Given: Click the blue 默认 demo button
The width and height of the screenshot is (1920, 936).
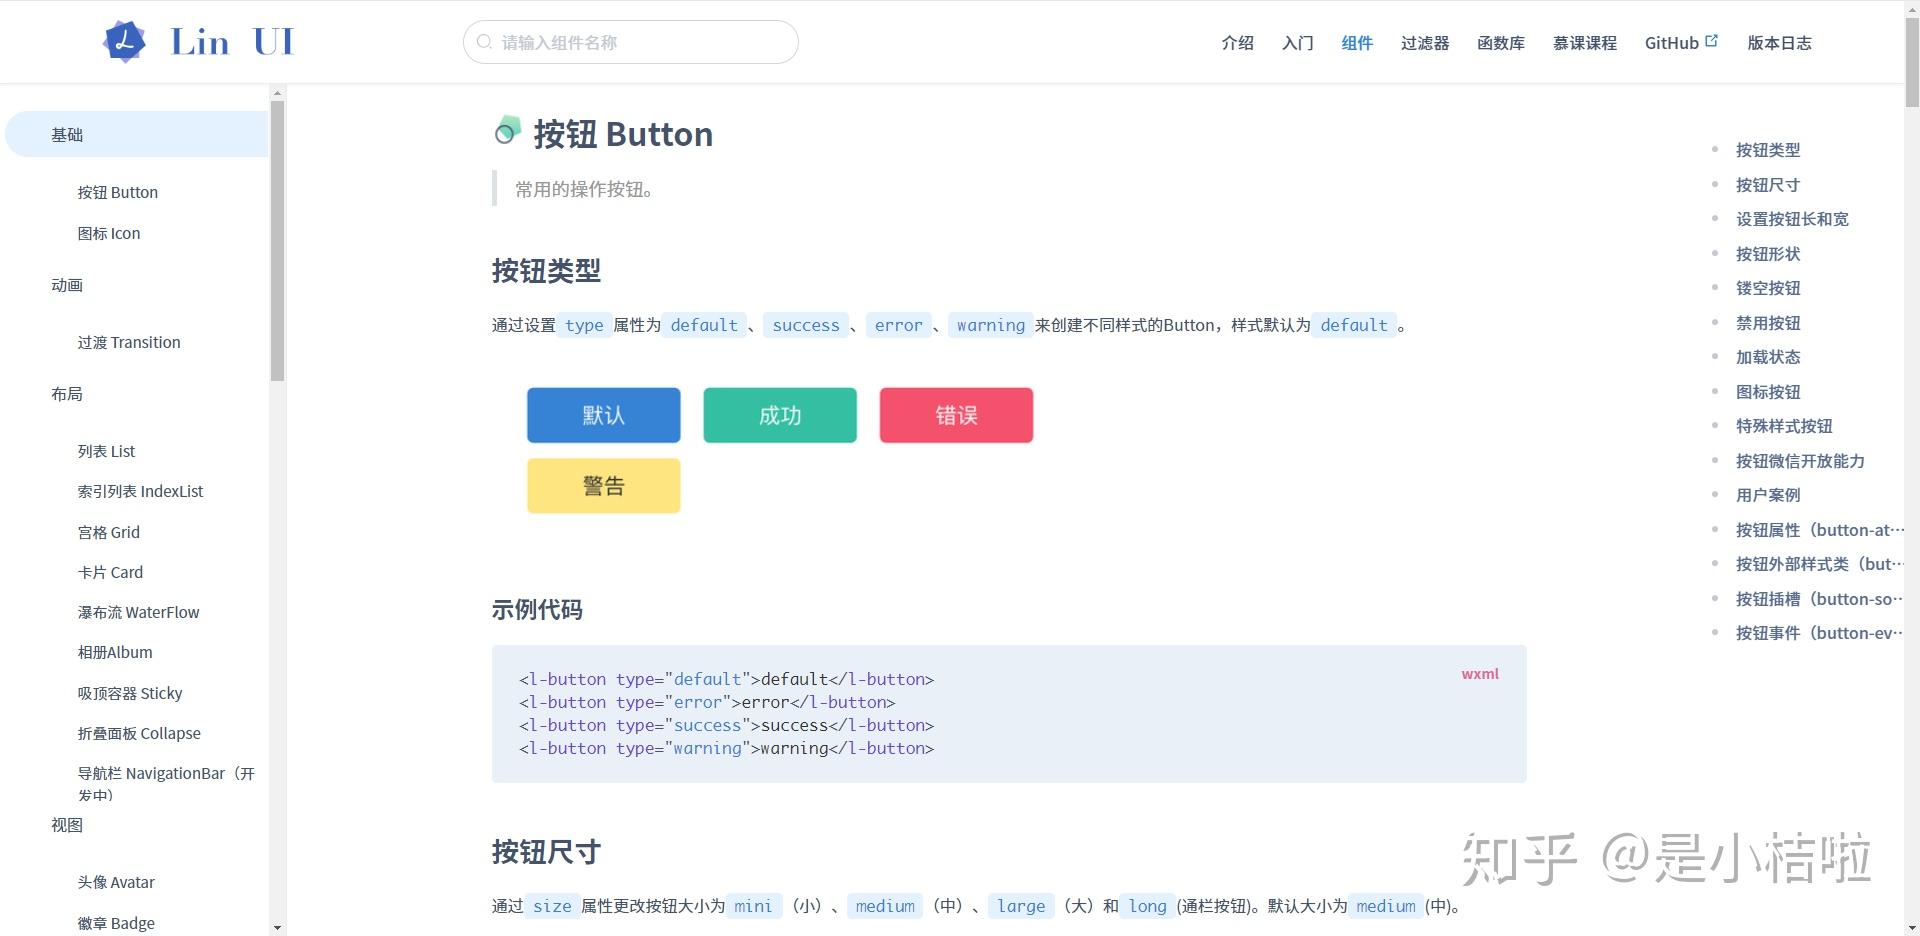Looking at the screenshot, I should tap(603, 414).
